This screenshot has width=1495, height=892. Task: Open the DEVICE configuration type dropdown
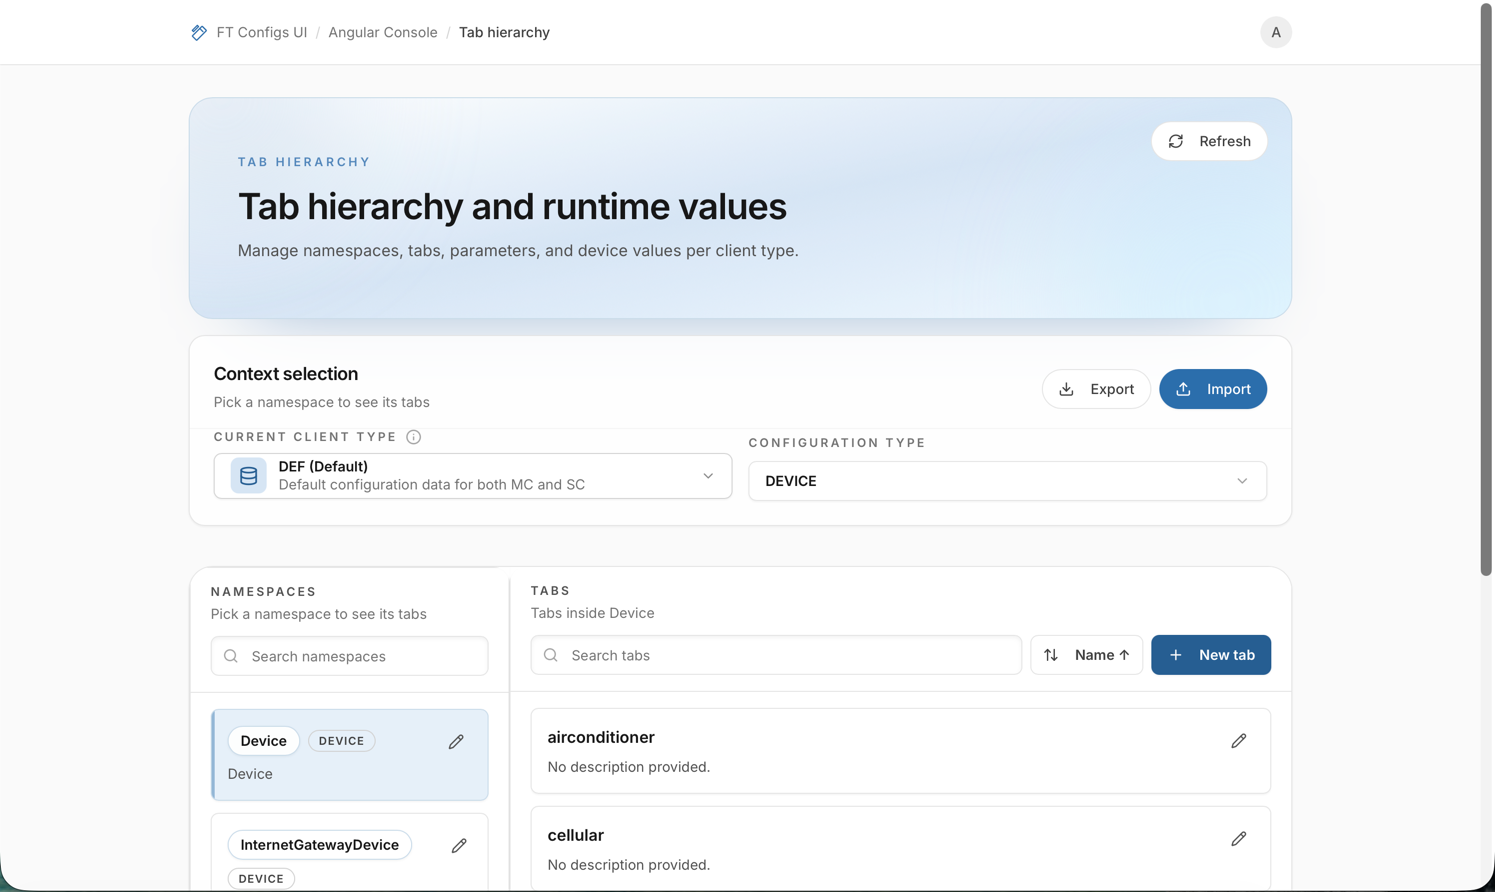[x=1007, y=481]
